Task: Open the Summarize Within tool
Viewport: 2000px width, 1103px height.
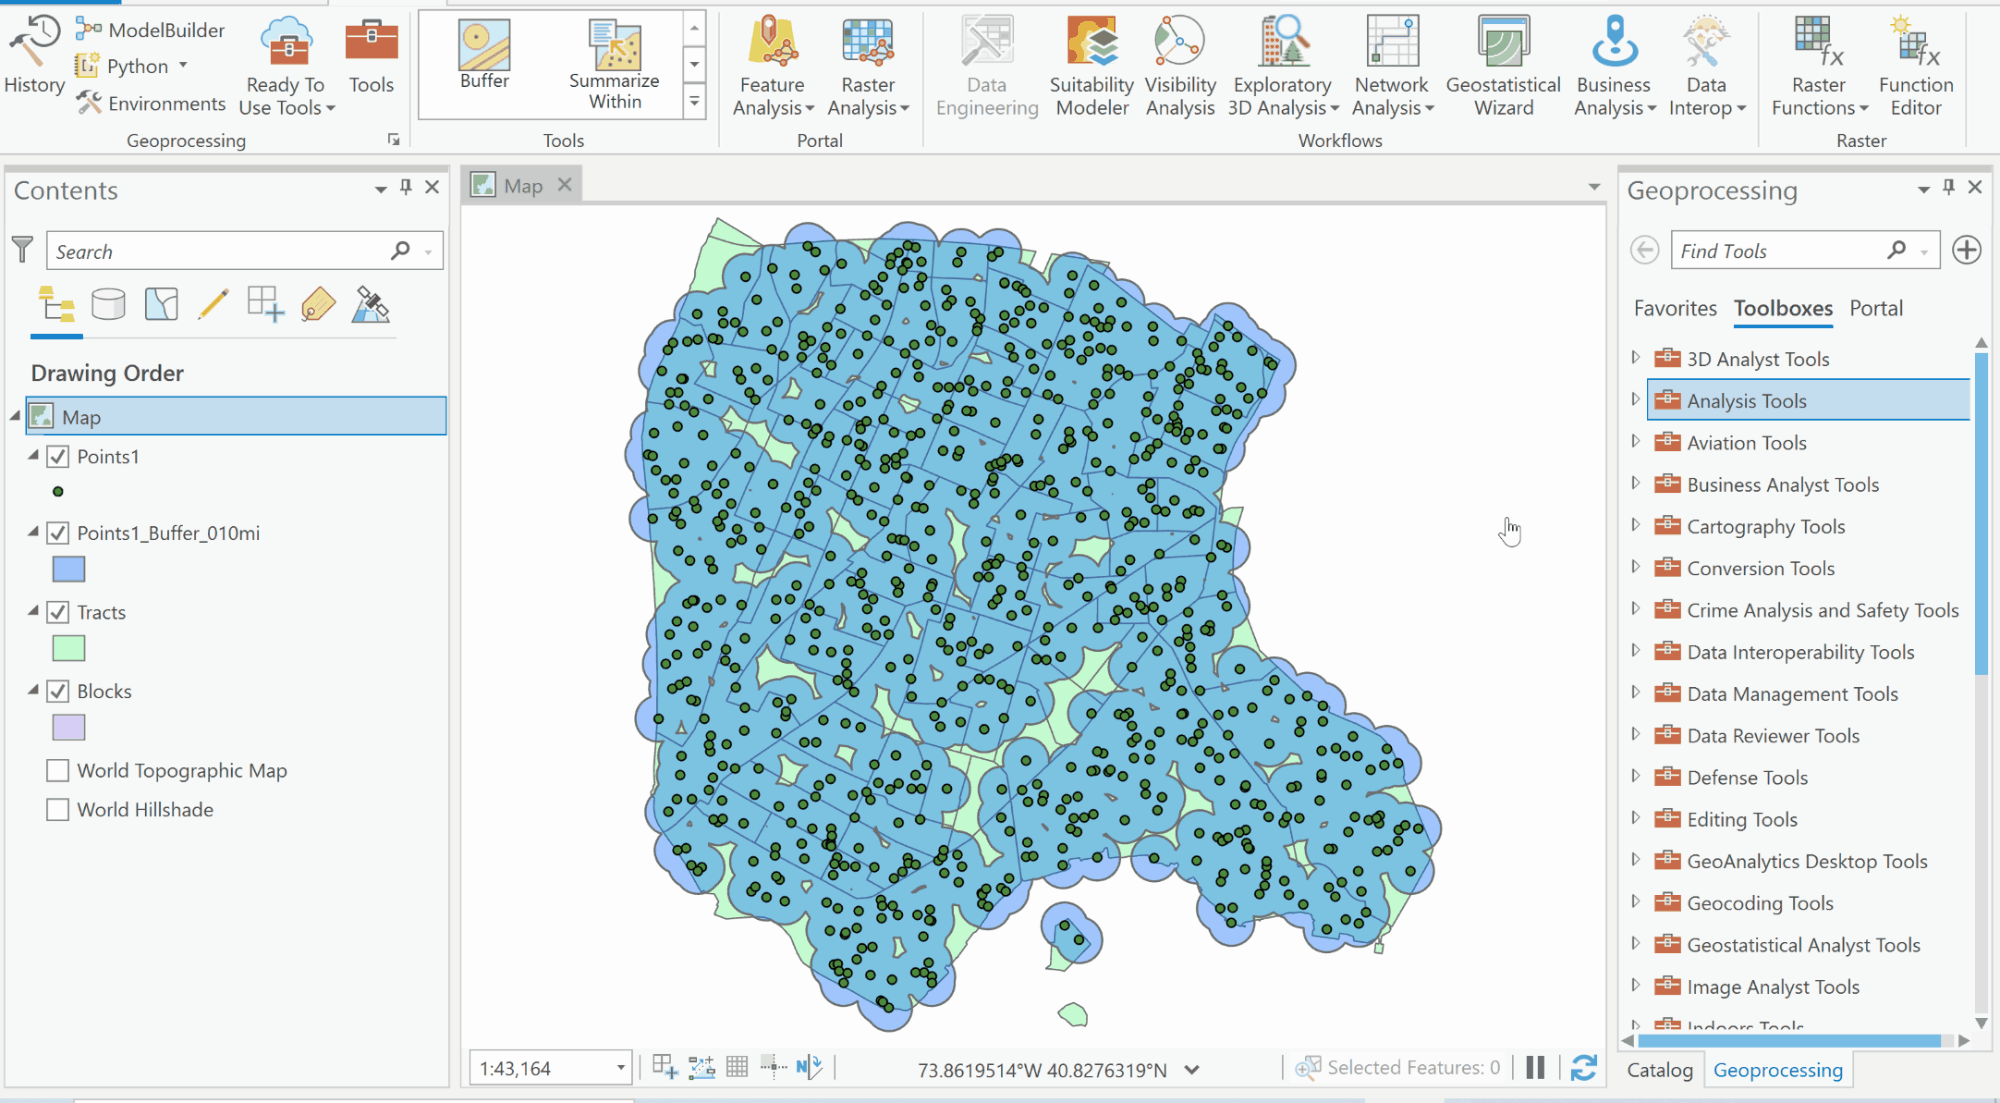Action: click(x=613, y=62)
